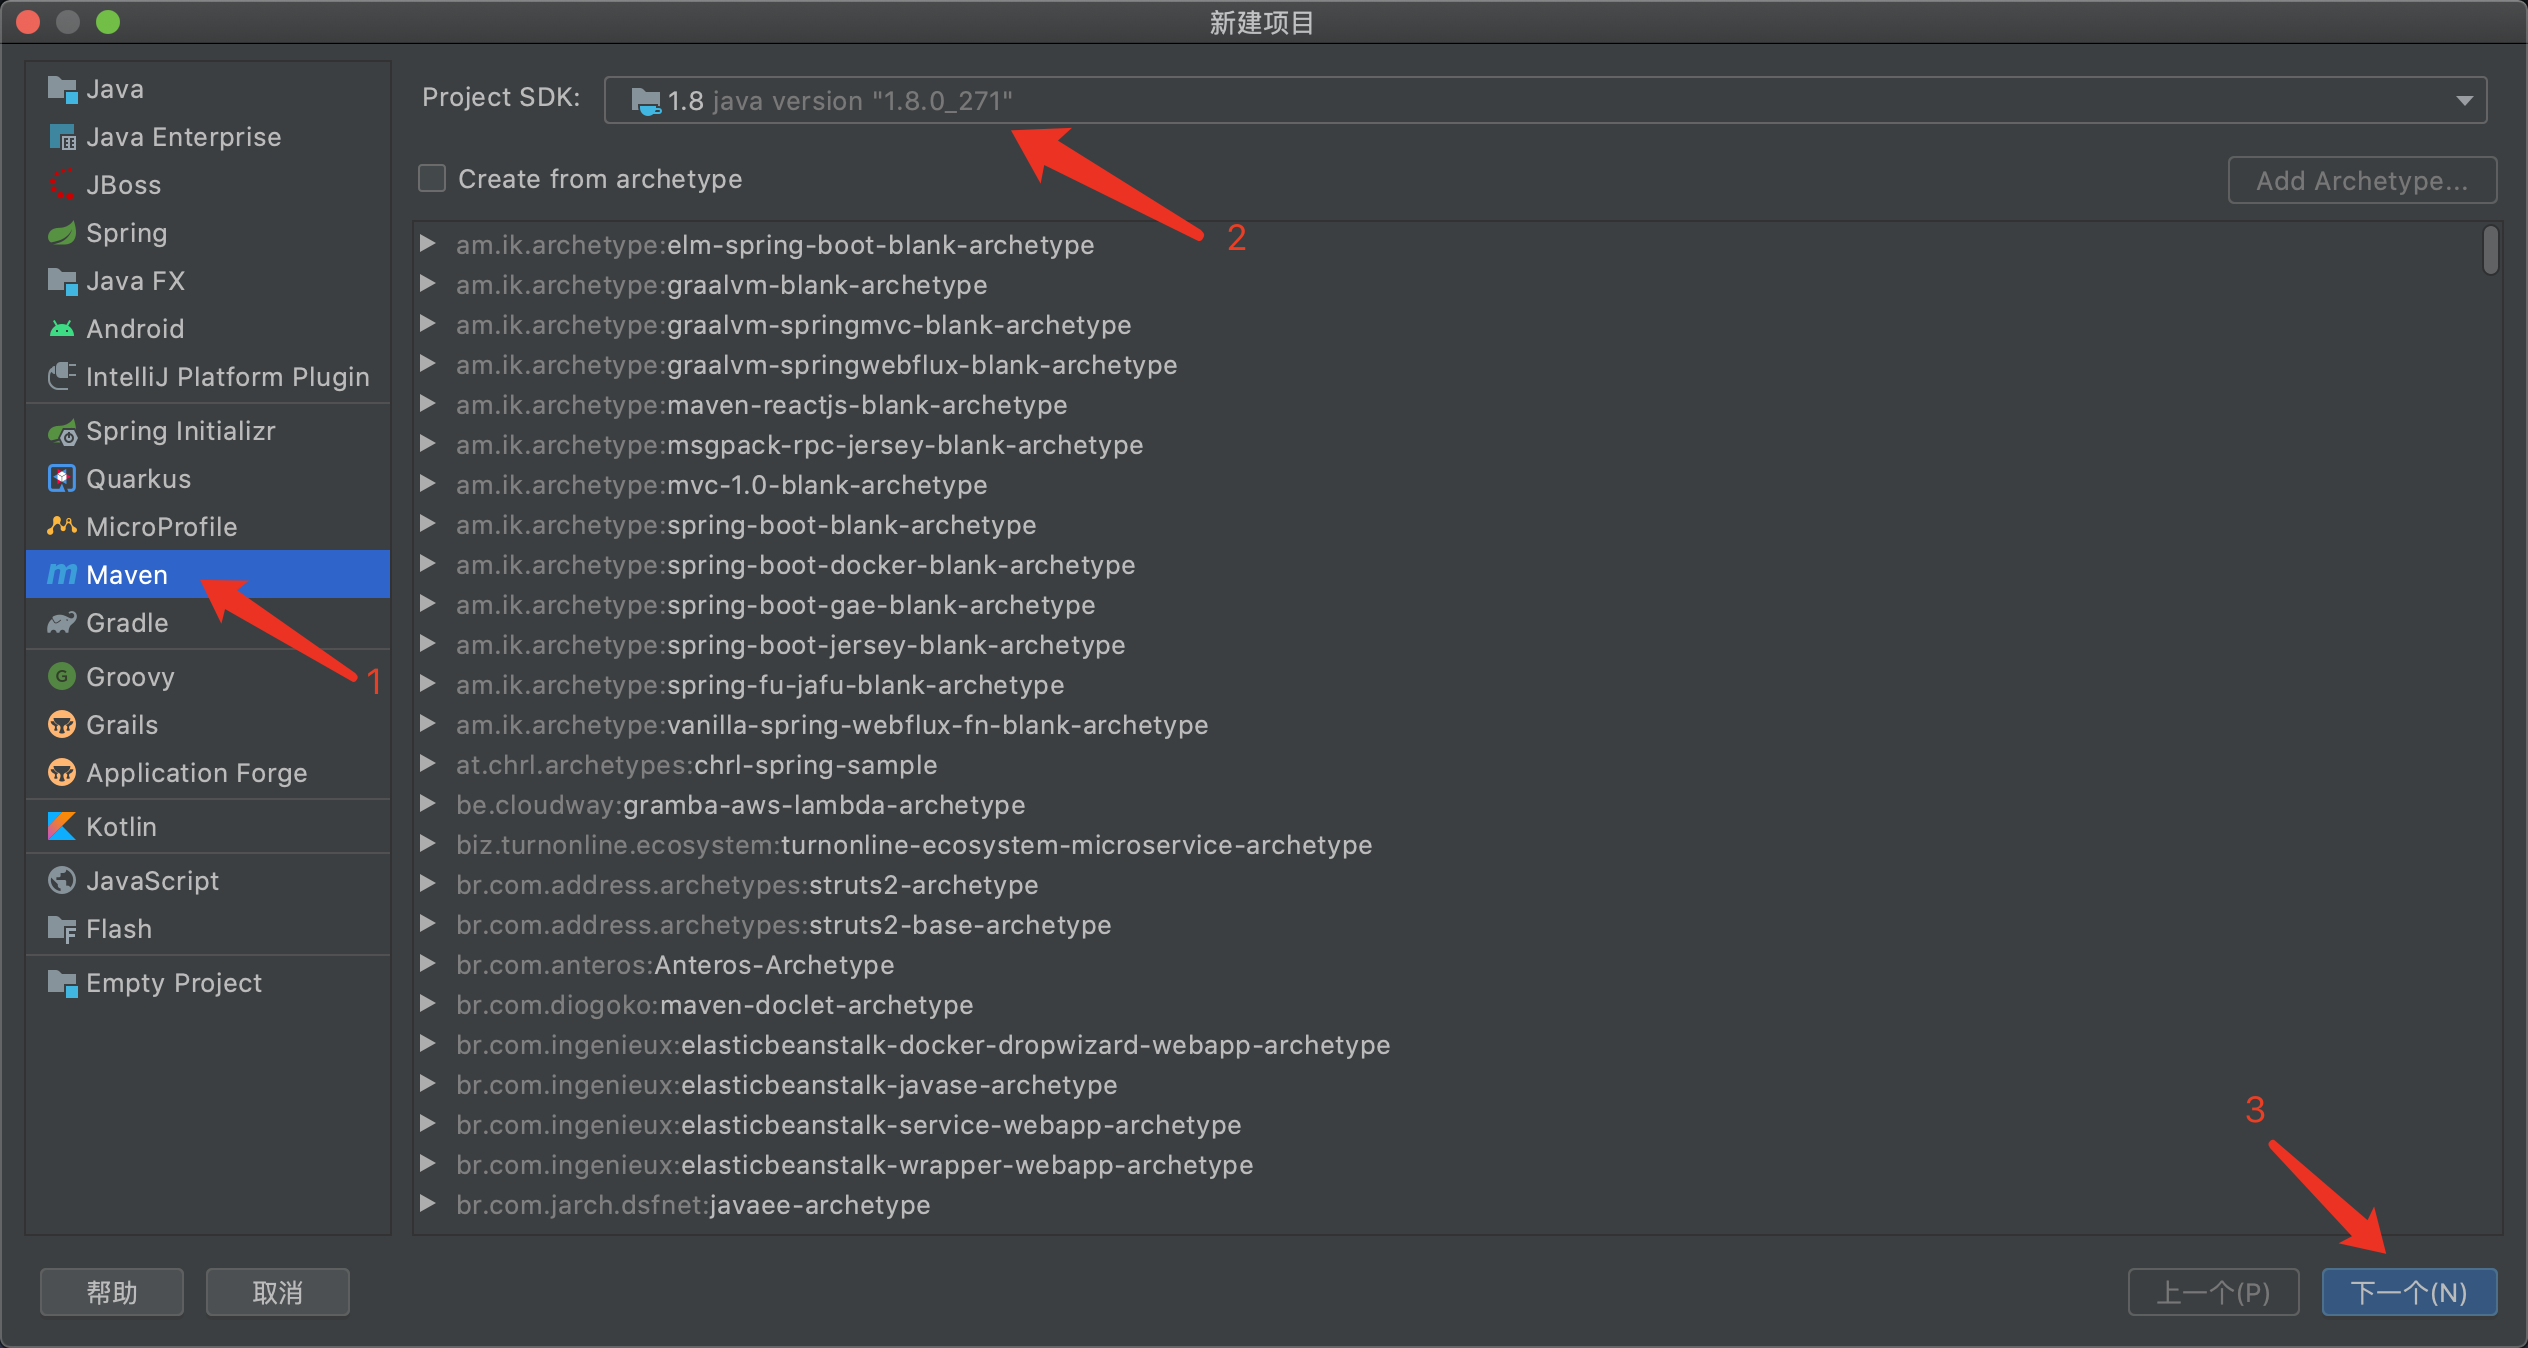Click the Groovy 'G' icon
The image size is (2528, 1348).
tap(62, 677)
